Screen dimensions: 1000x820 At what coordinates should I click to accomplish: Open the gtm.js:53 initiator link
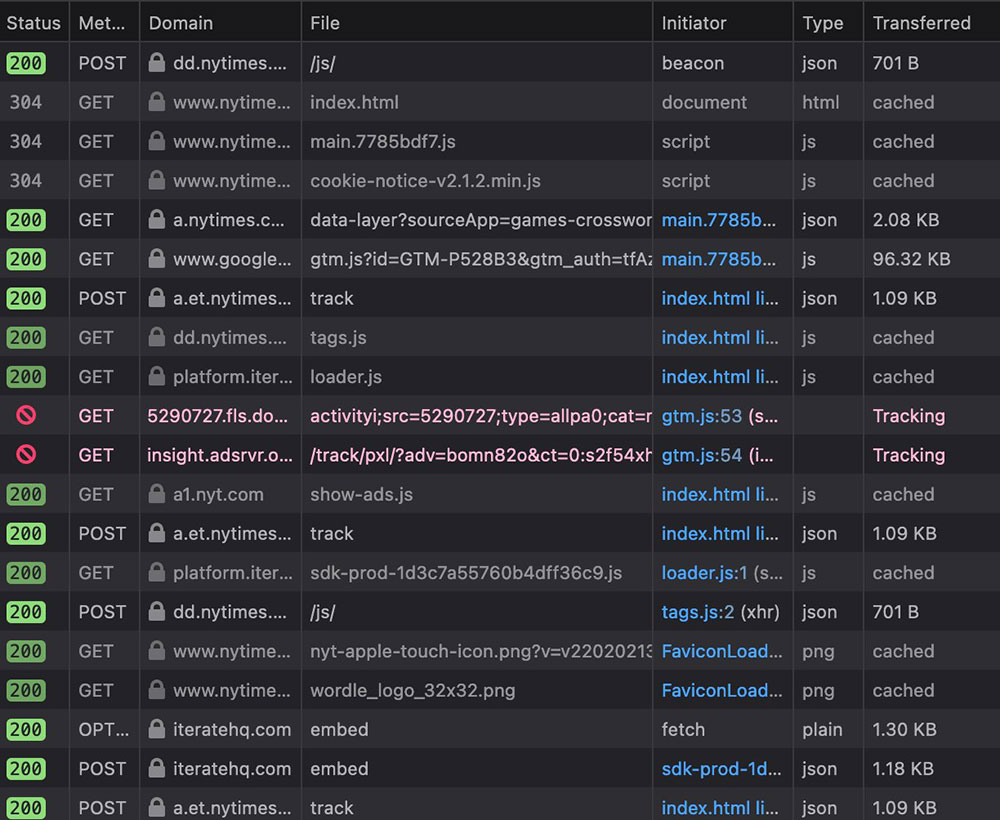(x=702, y=416)
